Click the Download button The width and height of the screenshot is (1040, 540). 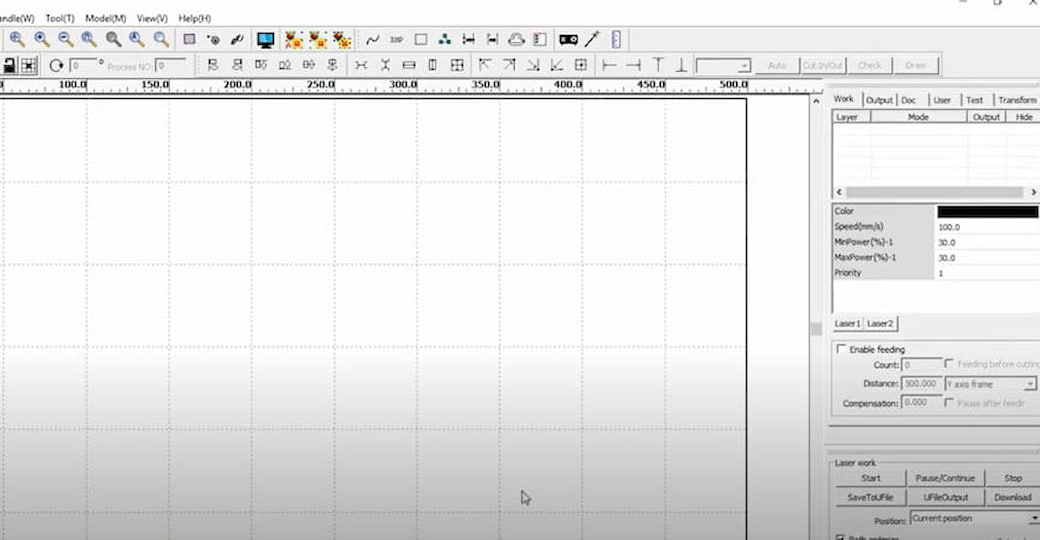pos(1012,497)
